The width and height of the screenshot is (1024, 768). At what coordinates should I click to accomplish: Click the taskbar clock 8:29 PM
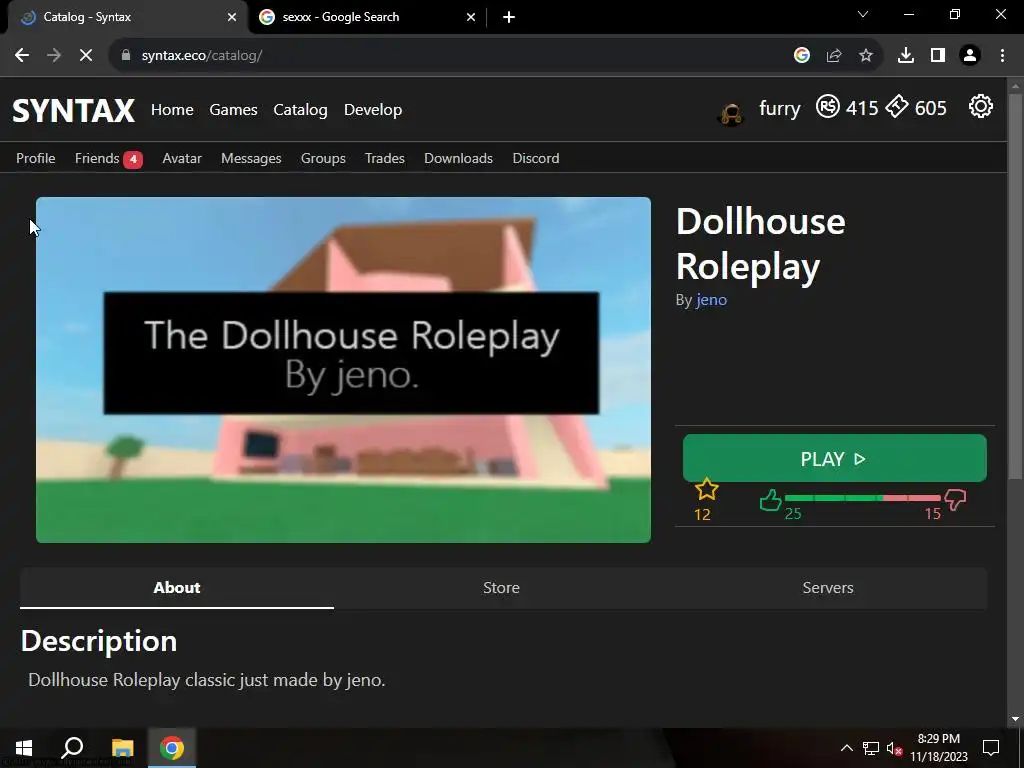pyautogui.click(x=939, y=748)
